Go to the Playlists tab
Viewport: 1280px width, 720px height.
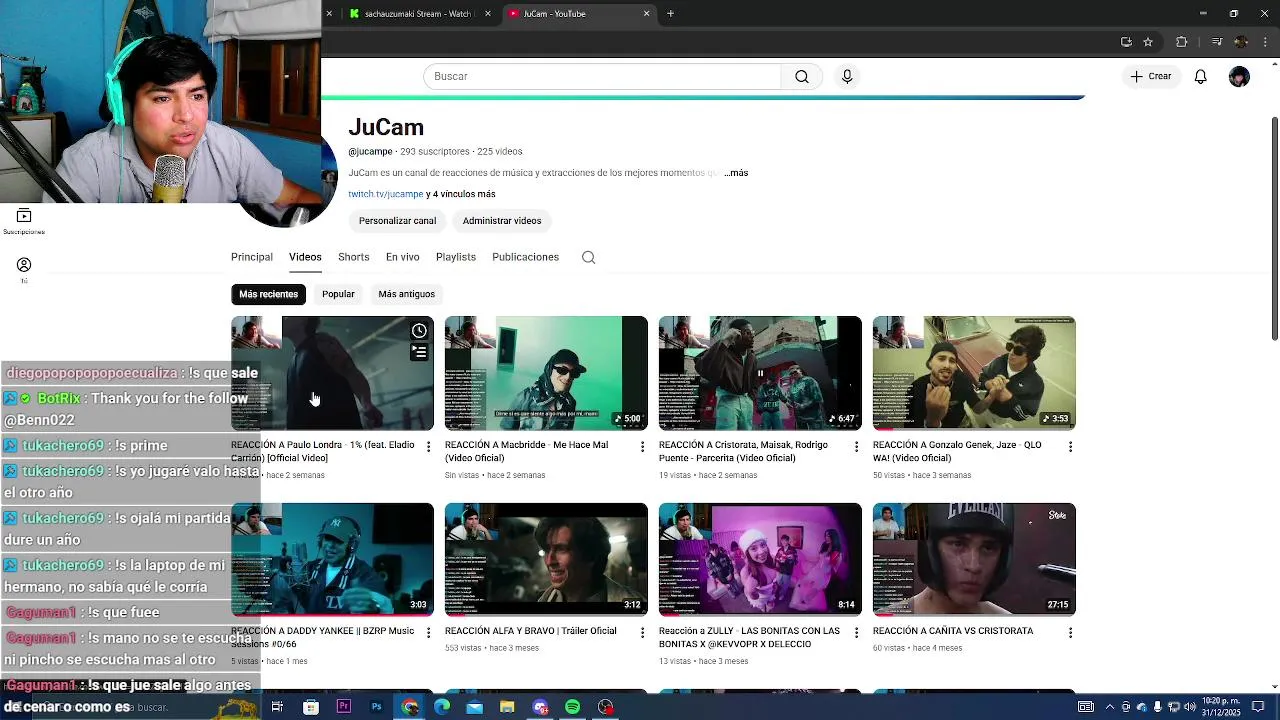[x=456, y=257]
